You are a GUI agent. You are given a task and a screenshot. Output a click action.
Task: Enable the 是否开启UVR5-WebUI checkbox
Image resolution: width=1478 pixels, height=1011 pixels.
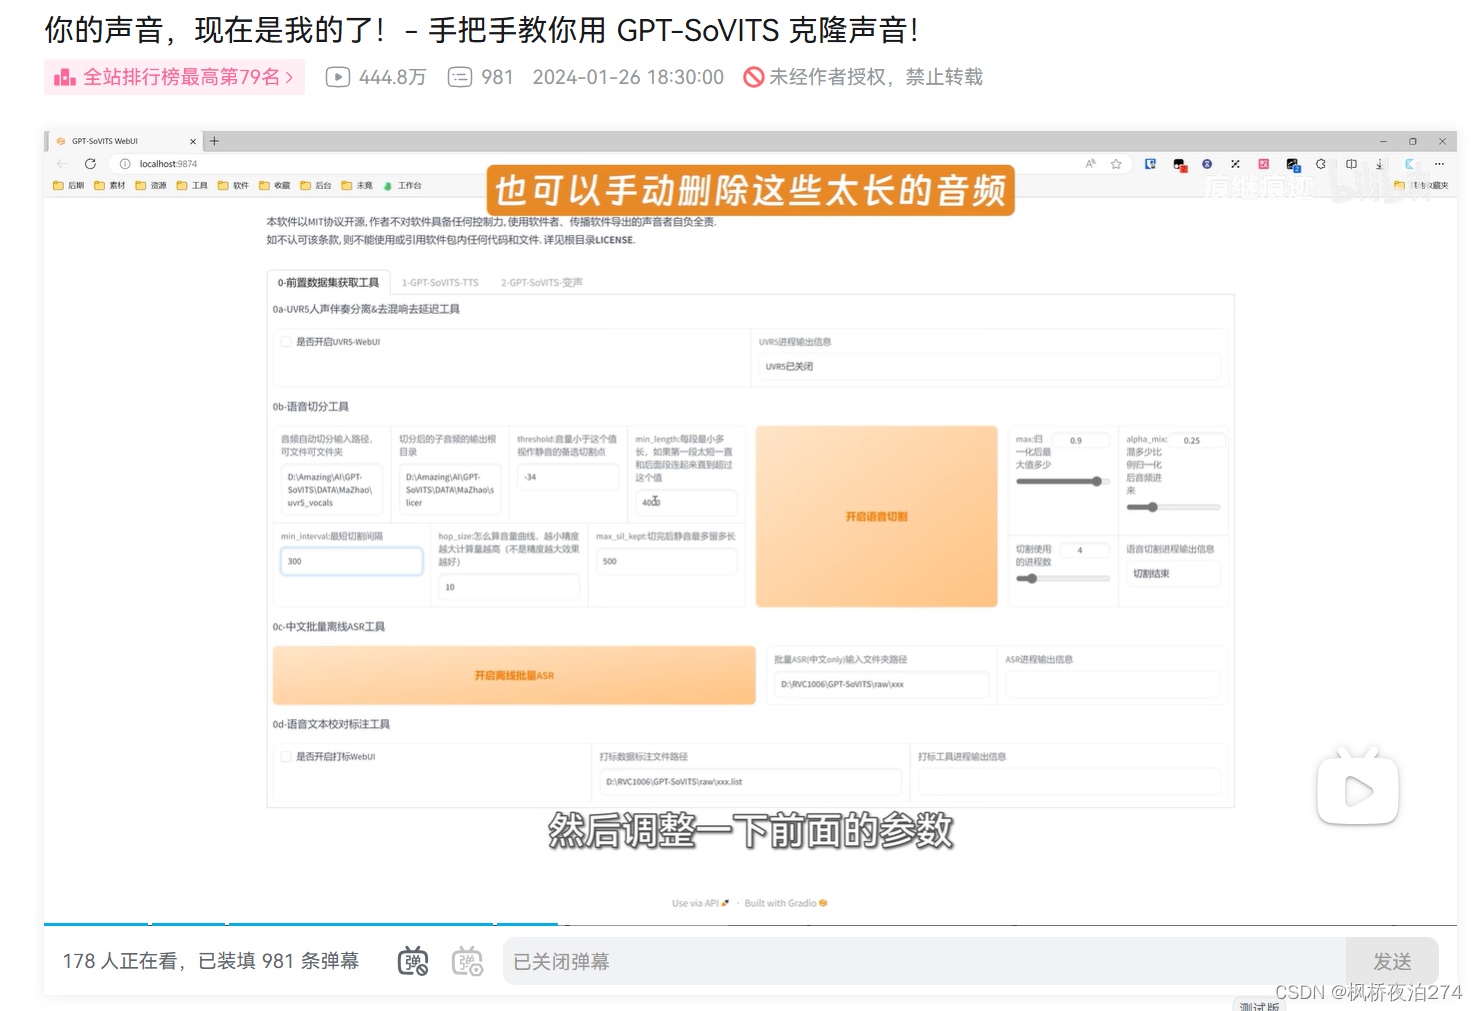pyautogui.click(x=286, y=341)
